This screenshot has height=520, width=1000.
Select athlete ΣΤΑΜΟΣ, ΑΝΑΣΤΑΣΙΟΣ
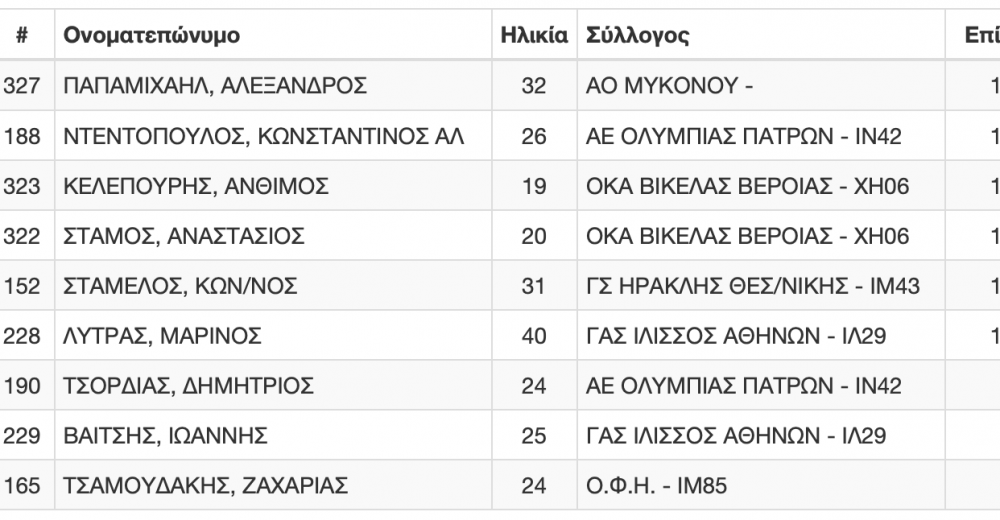184,236
